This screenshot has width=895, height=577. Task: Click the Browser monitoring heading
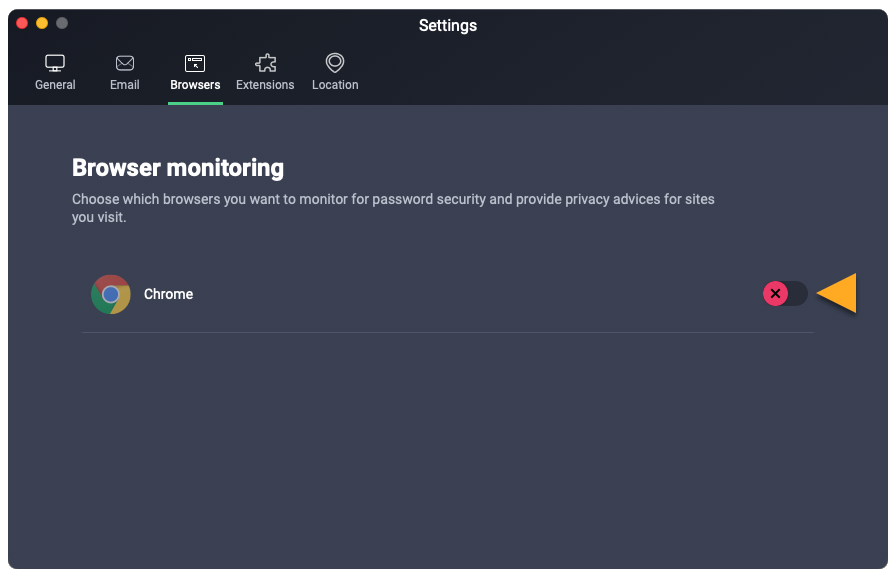click(x=178, y=167)
